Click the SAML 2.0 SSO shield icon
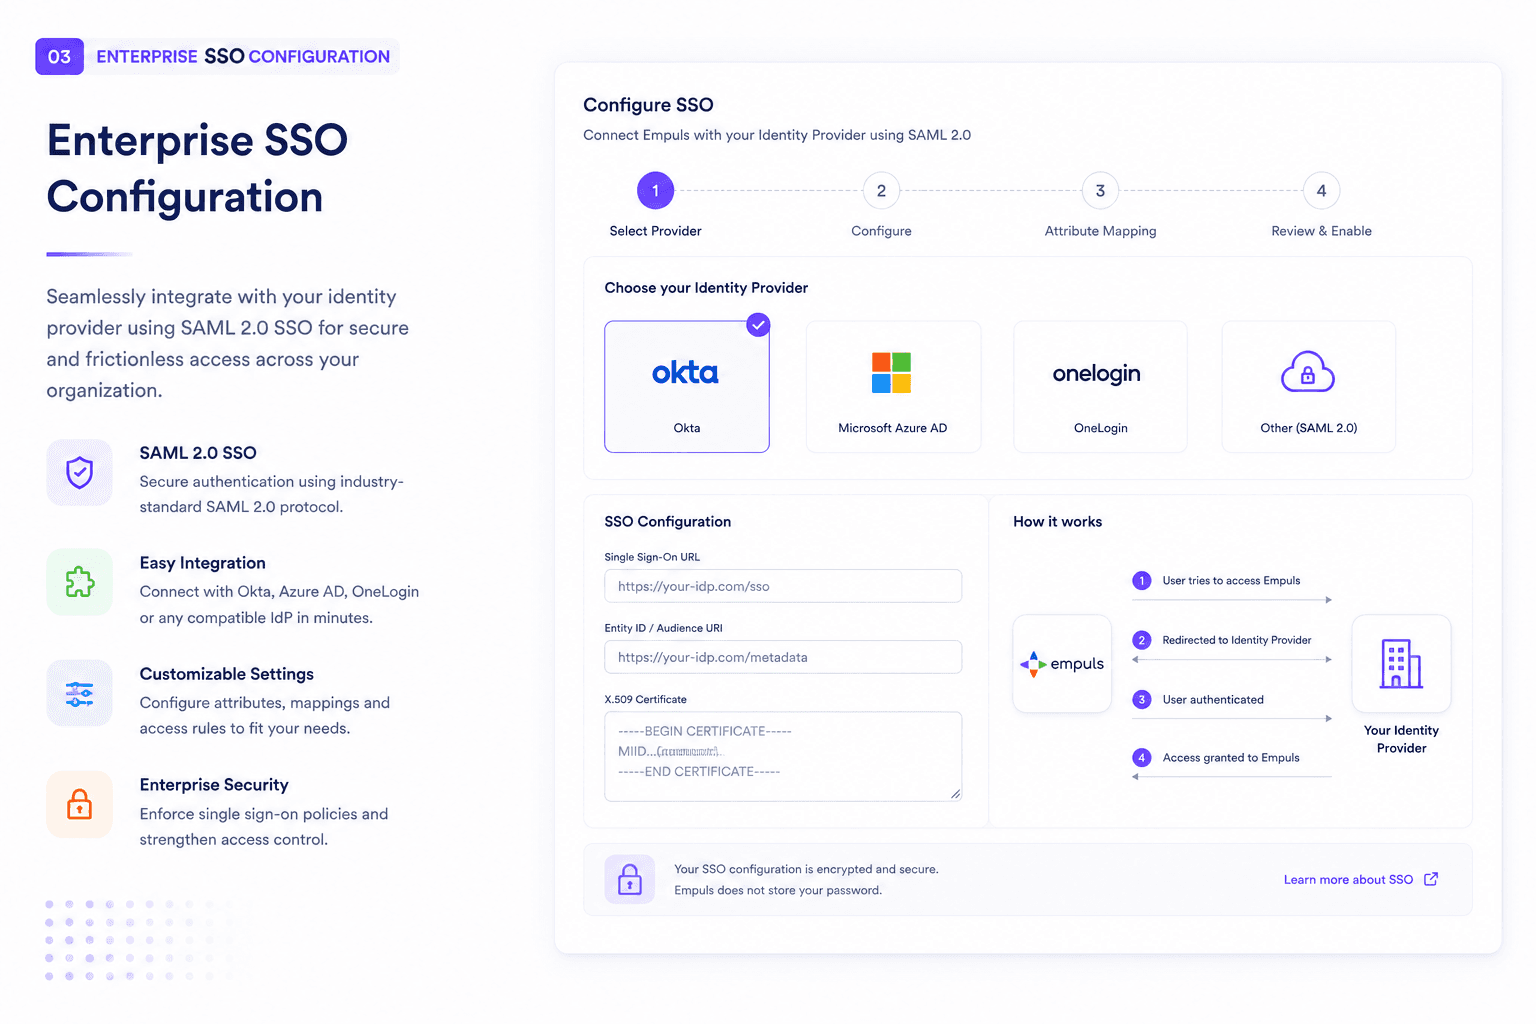Screen dimensions: 1536x1024 click(x=80, y=472)
